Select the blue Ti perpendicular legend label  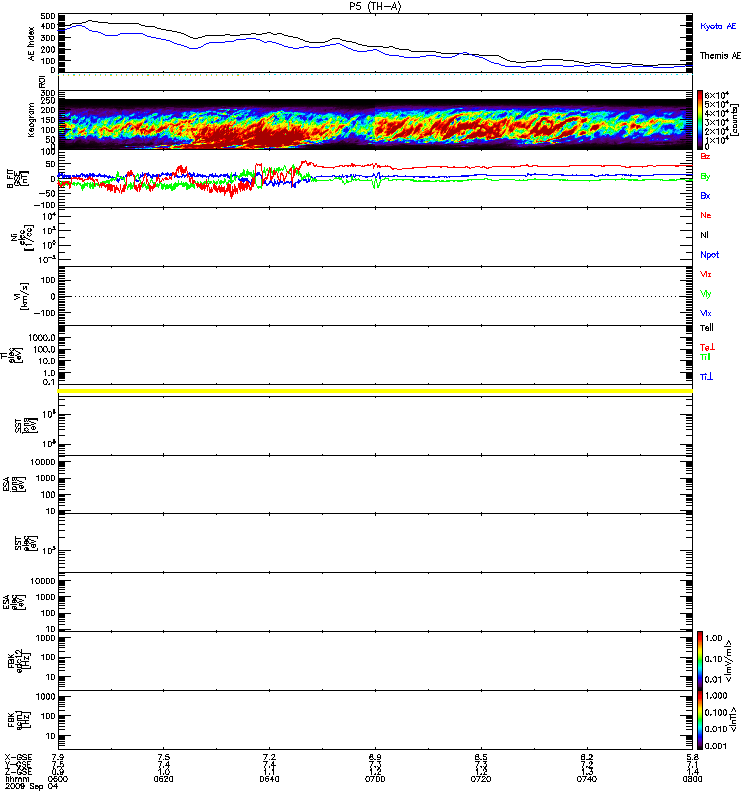(x=707, y=376)
